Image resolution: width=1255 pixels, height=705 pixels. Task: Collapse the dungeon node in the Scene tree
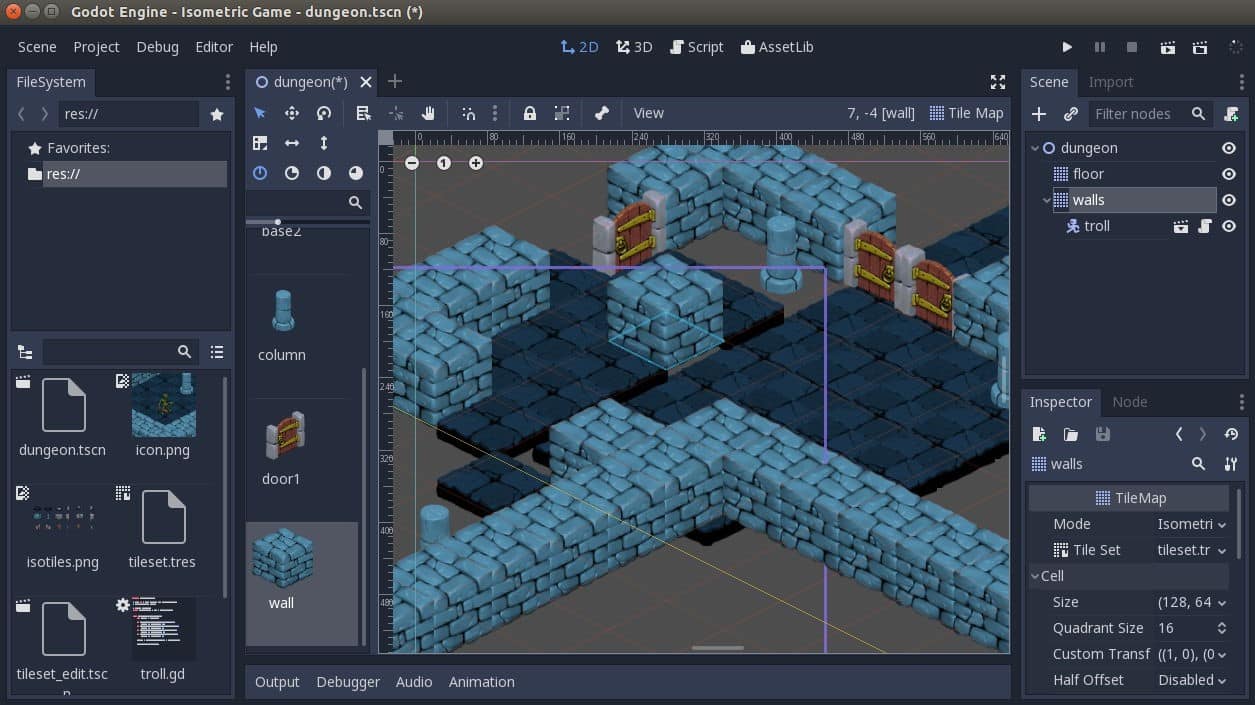click(x=1034, y=147)
